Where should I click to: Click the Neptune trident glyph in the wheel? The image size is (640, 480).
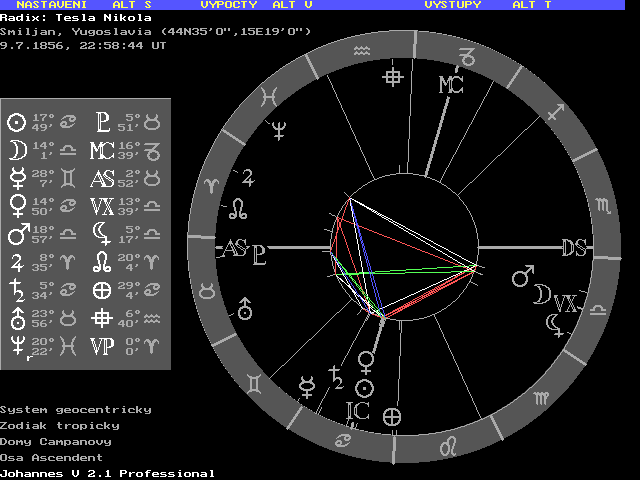click(x=281, y=128)
